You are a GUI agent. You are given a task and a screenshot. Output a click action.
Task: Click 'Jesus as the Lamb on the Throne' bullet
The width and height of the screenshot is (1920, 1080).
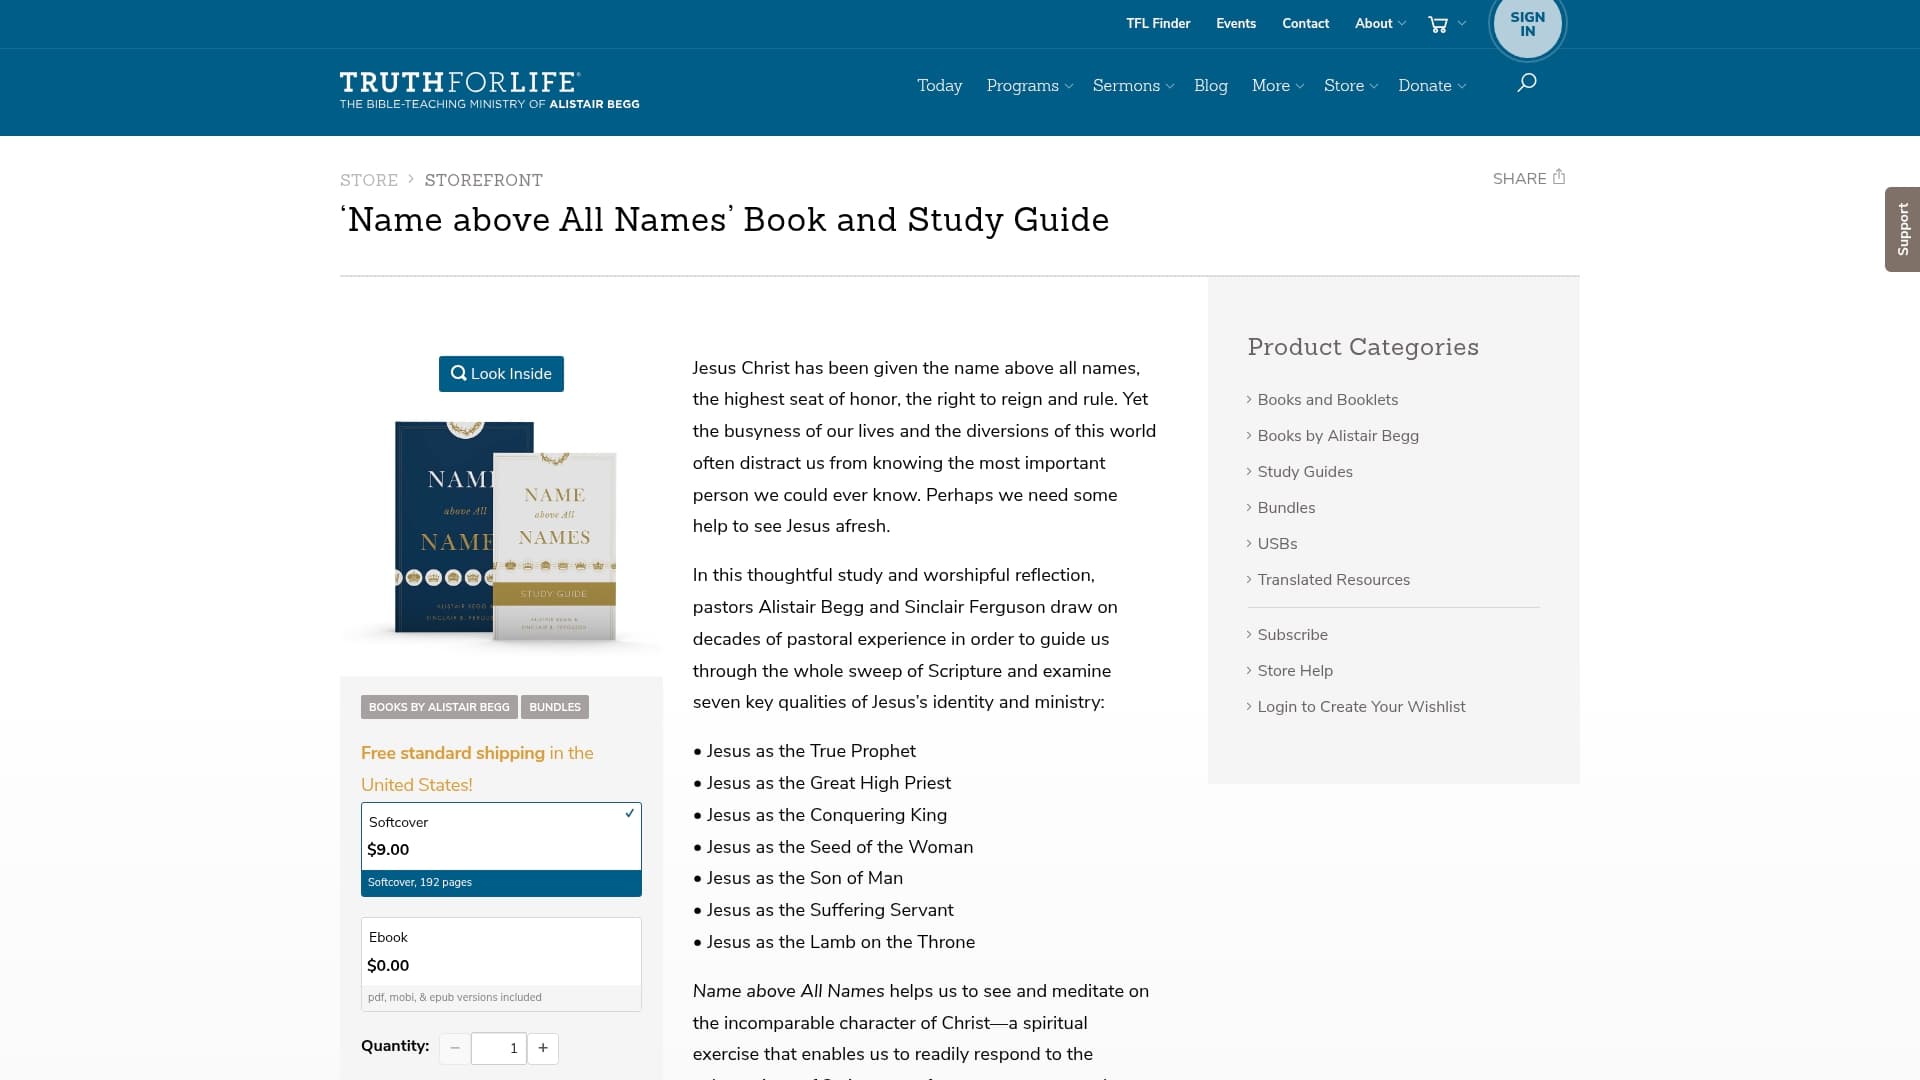841,942
